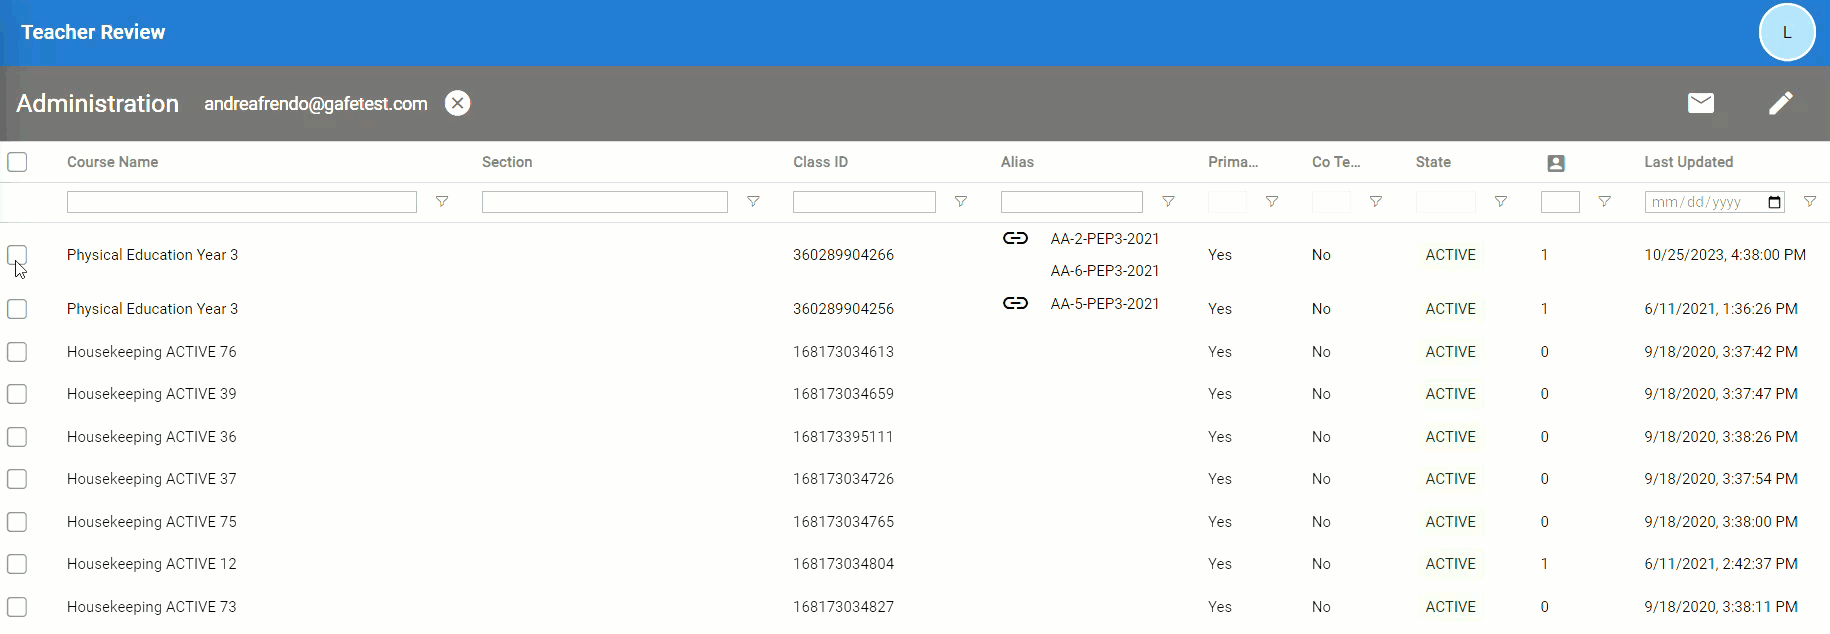Image resolution: width=1830 pixels, height=634 pixels.
Task: Click ACTIVE state of Housekeeping ACTIVE 76
Action: click(x=1450, y=352)
